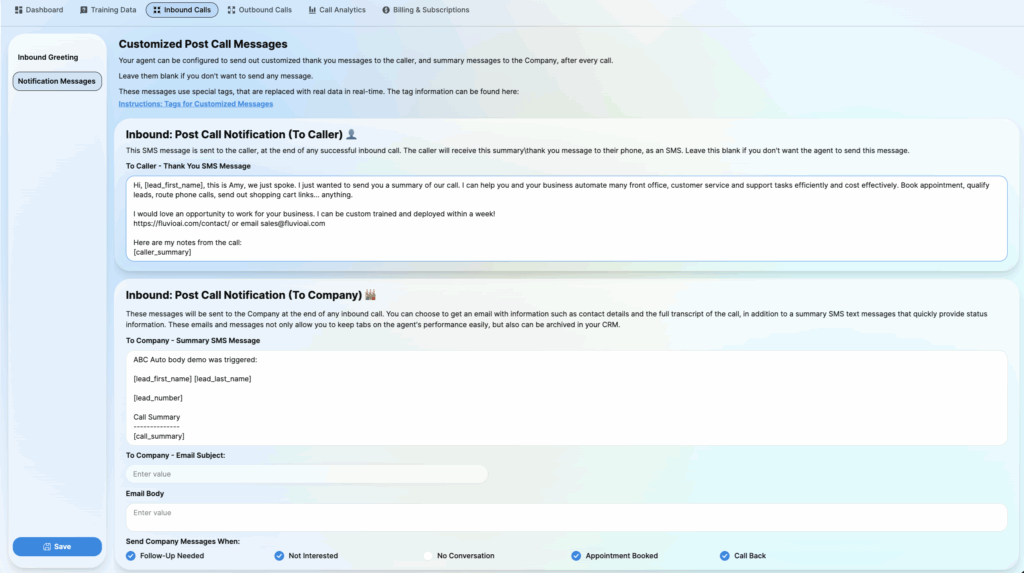Screen dimensions: 1024x573
Task: Click the caller person icon in heading
Action: [350, 134]
